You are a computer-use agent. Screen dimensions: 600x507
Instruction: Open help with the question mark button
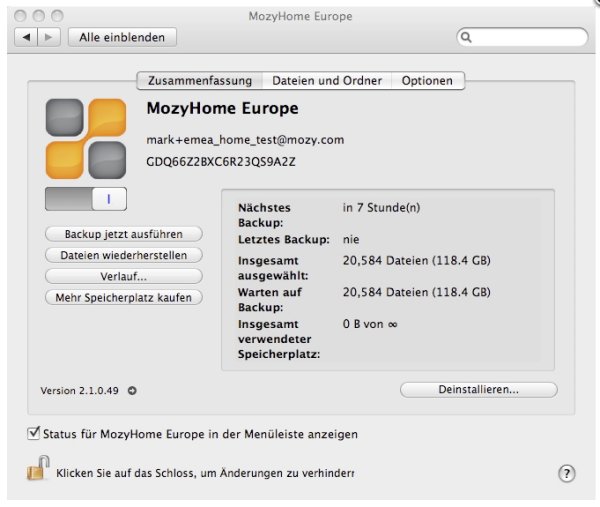566,473
